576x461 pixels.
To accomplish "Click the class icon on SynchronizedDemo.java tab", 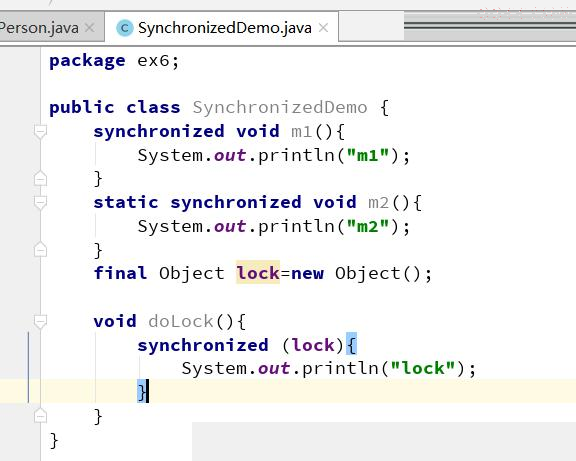I will pyautogui.click(x=125, y=28).
